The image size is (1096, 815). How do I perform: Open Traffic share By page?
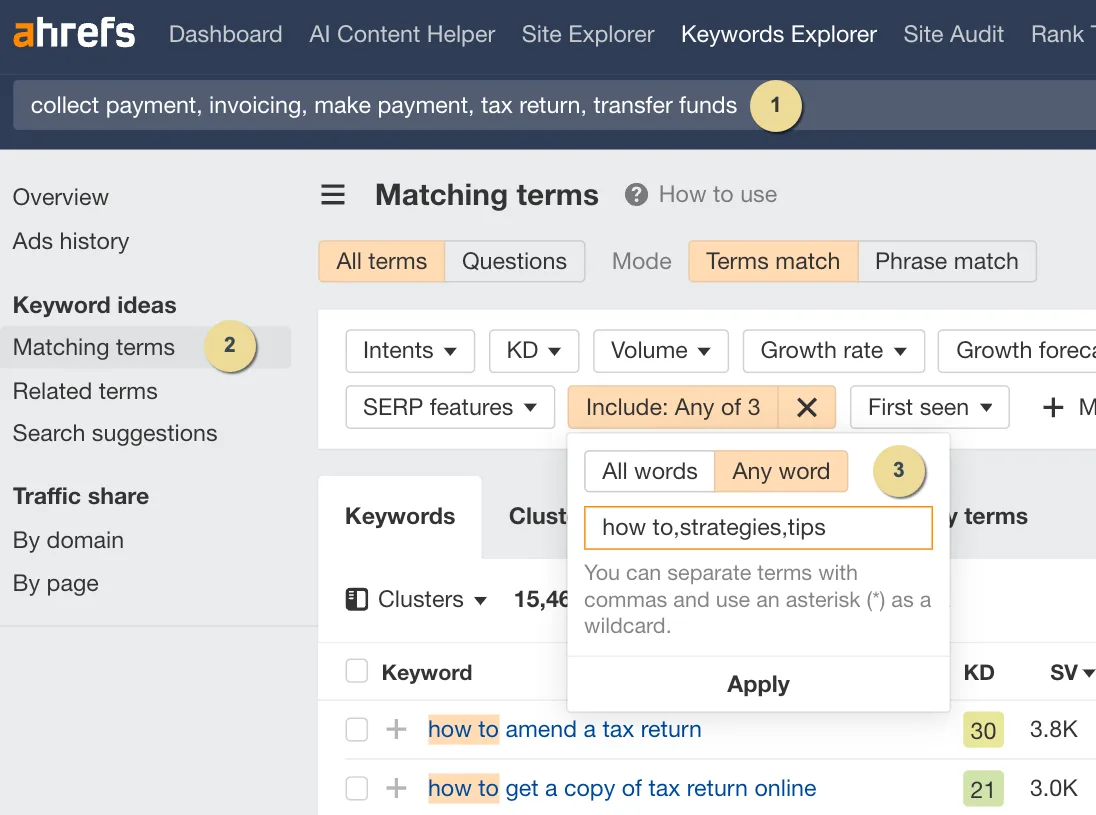point(56,584)
